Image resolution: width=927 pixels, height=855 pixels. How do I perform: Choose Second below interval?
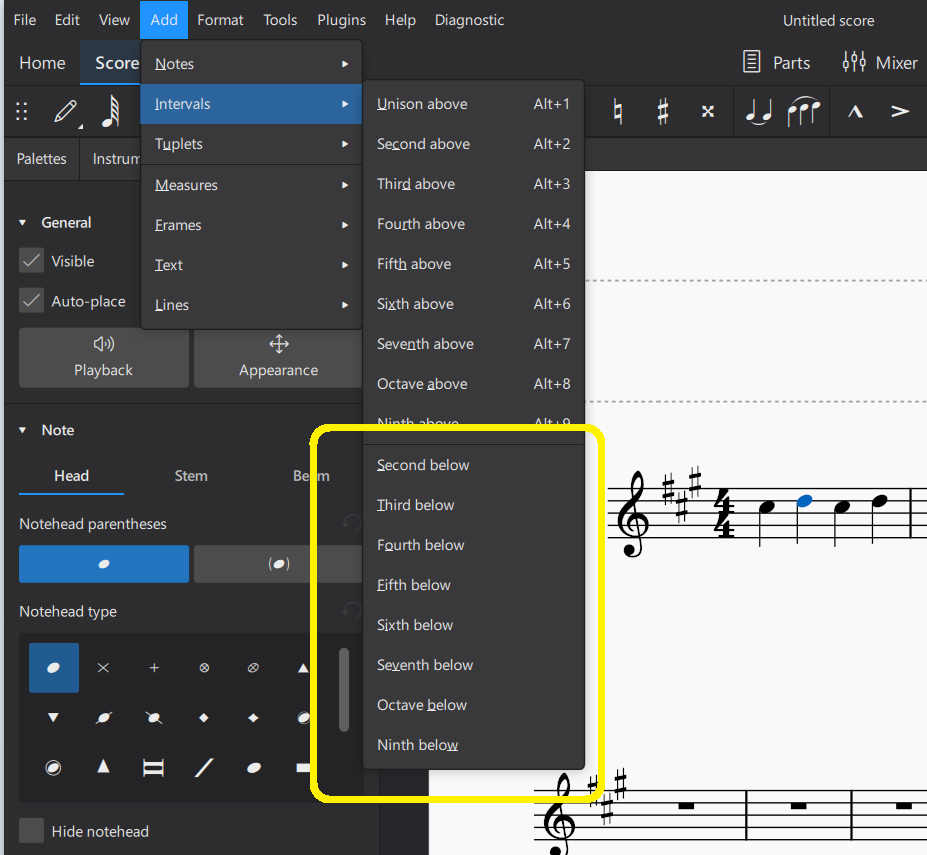coord(474,465)
